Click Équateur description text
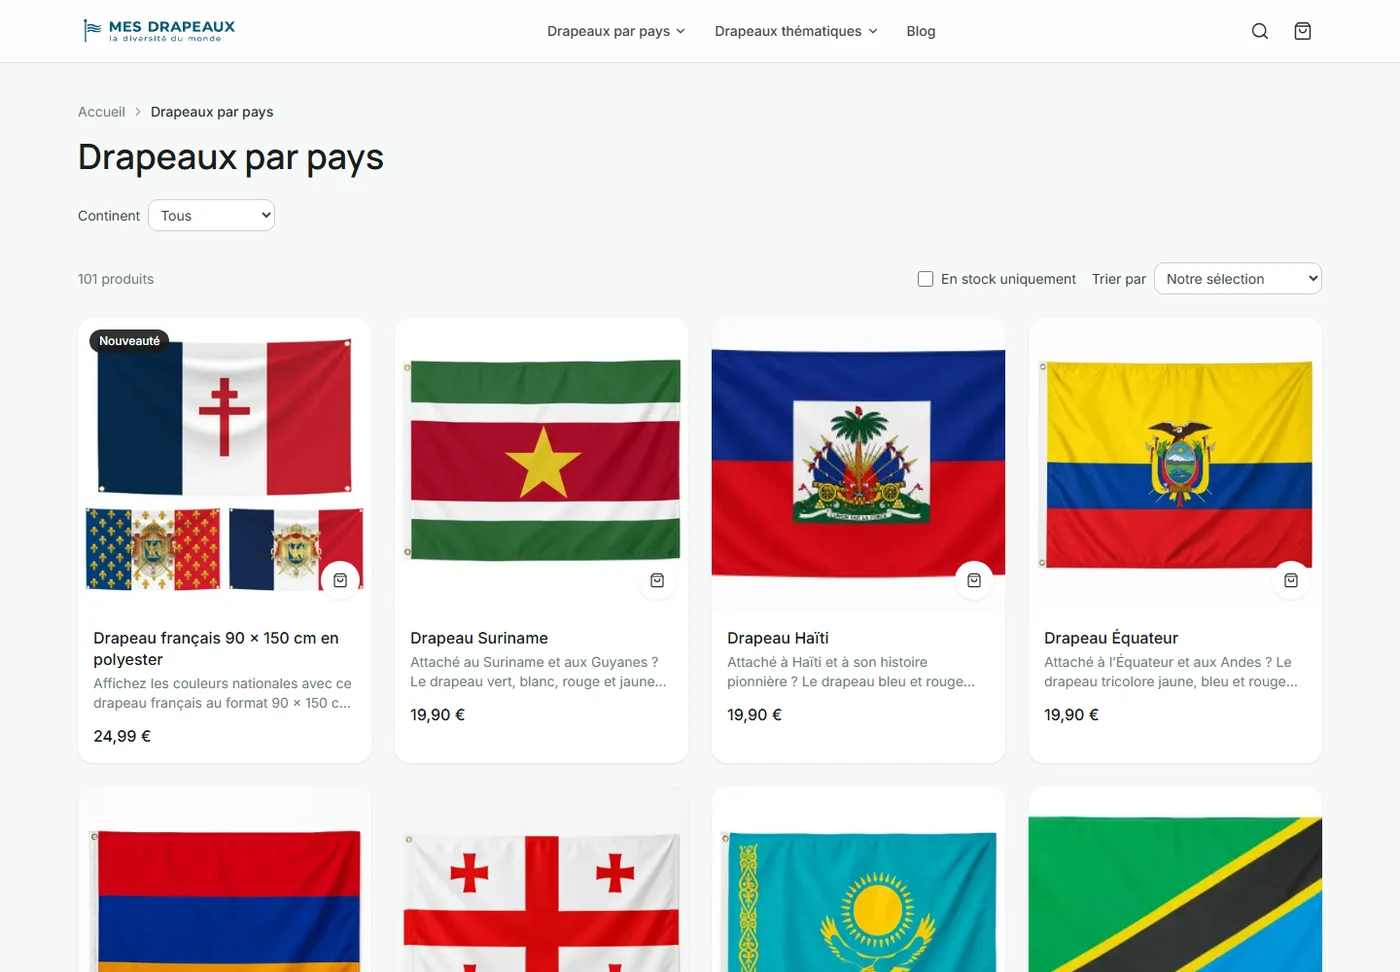1400x972 pixels. (1171, 672)
